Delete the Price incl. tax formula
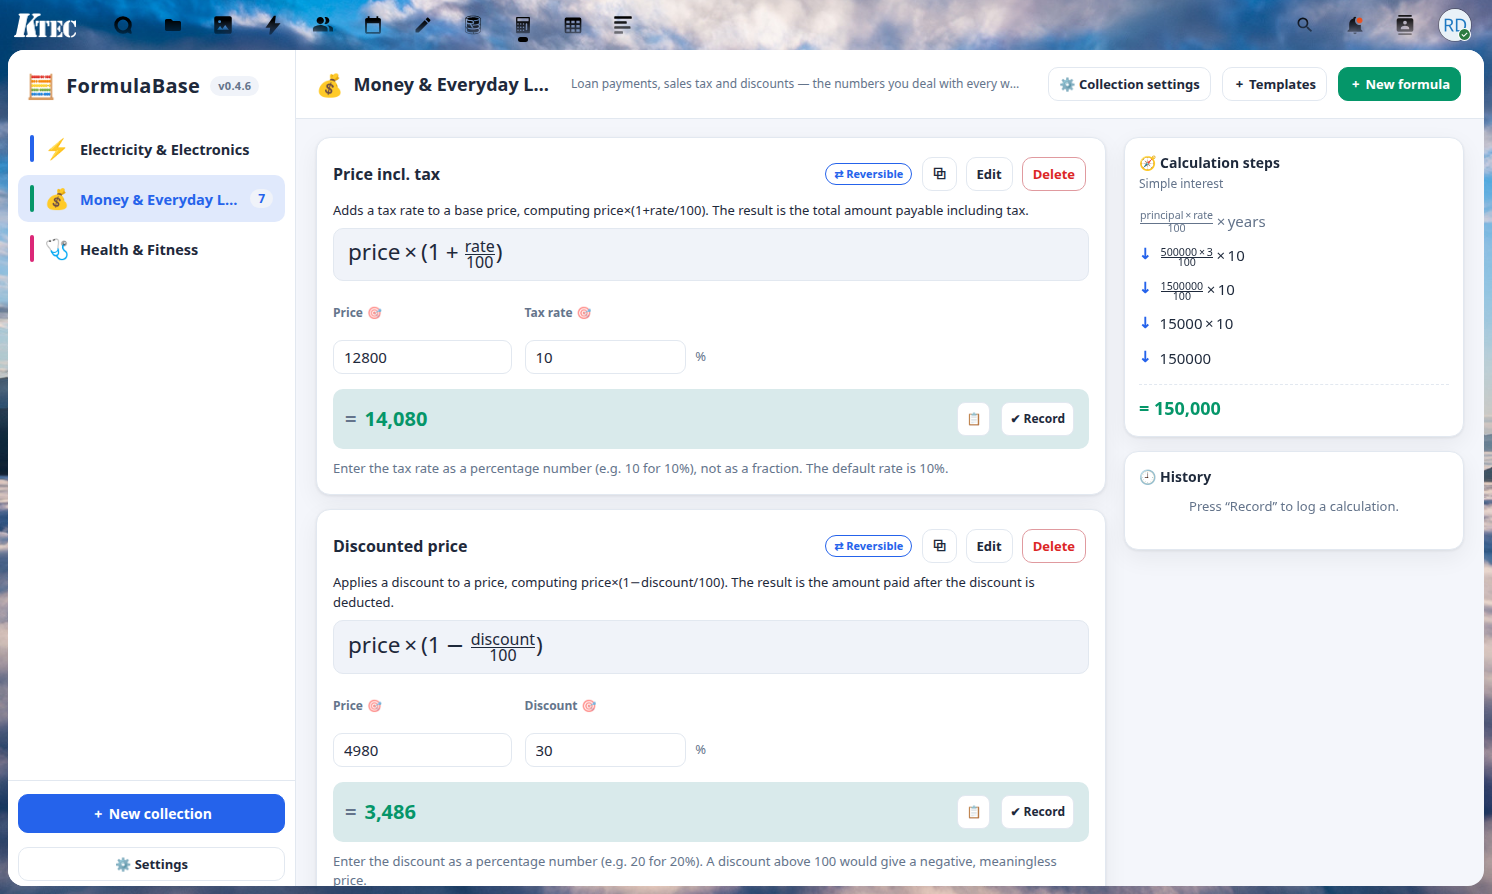This screenshot has width=1492, height=894. point(1053,174)
